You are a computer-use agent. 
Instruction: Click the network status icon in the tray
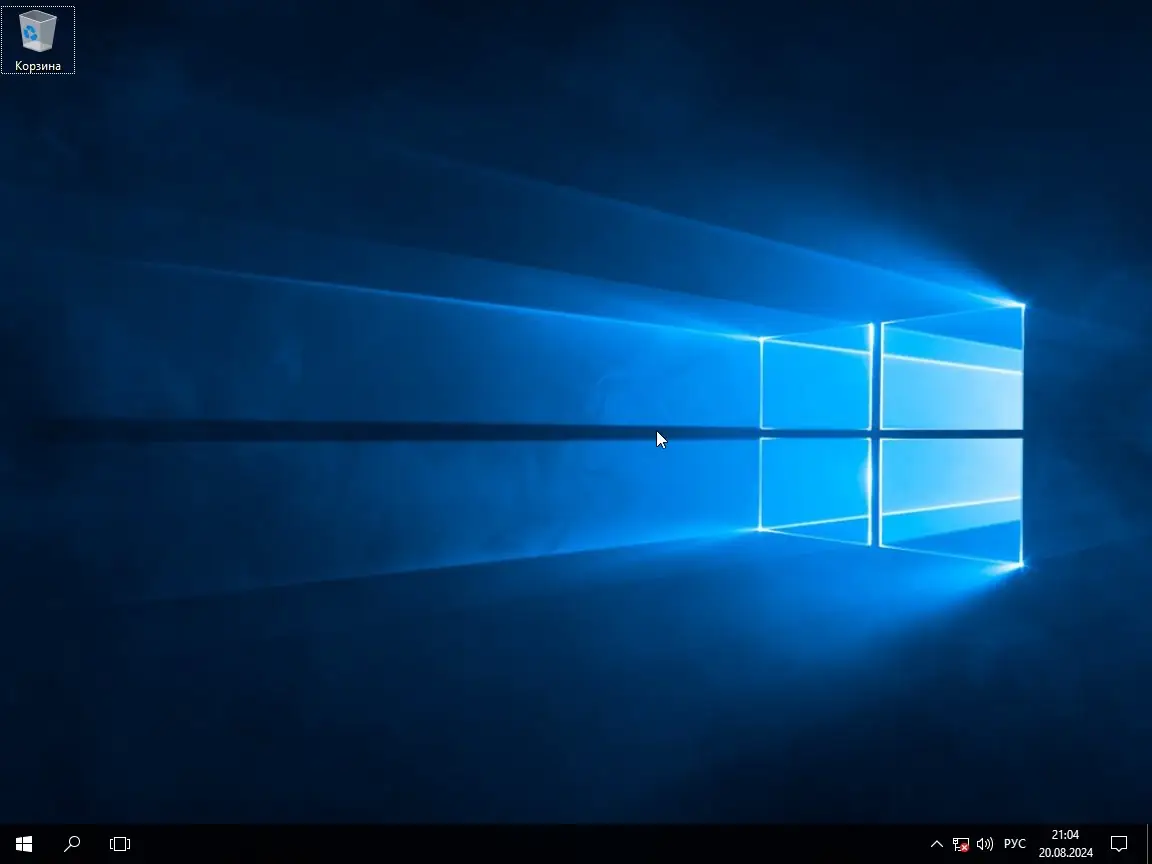tap(960, 844)
